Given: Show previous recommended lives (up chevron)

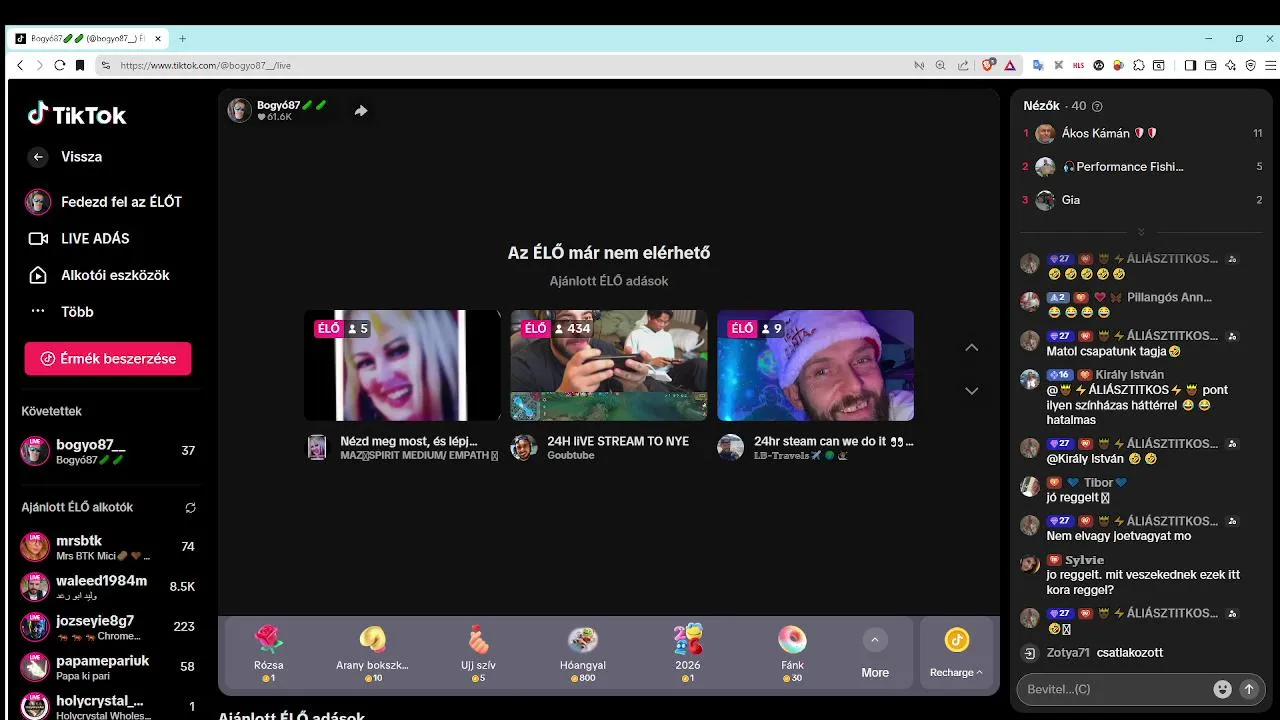Looking at the screenshot, I should coord(971,348).
